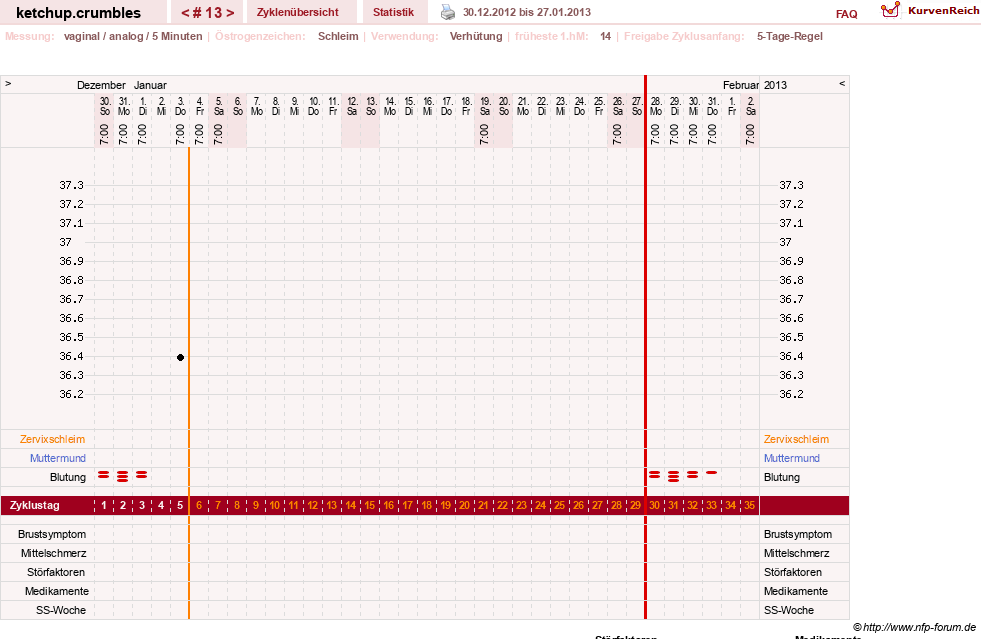Image resolution: width=981 pixels, height=639 pixels.
Task: Open the Statistik tab
Action: [x=394, y=12]
